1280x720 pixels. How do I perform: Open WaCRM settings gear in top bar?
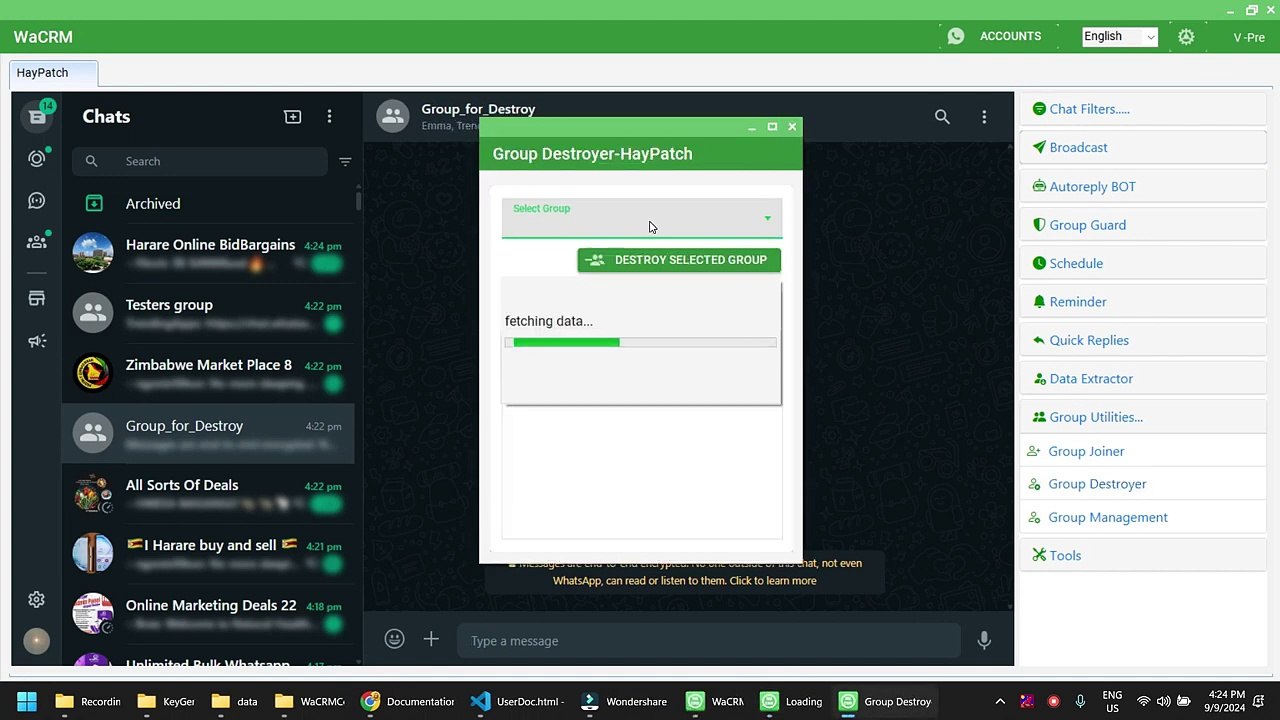1186,36
